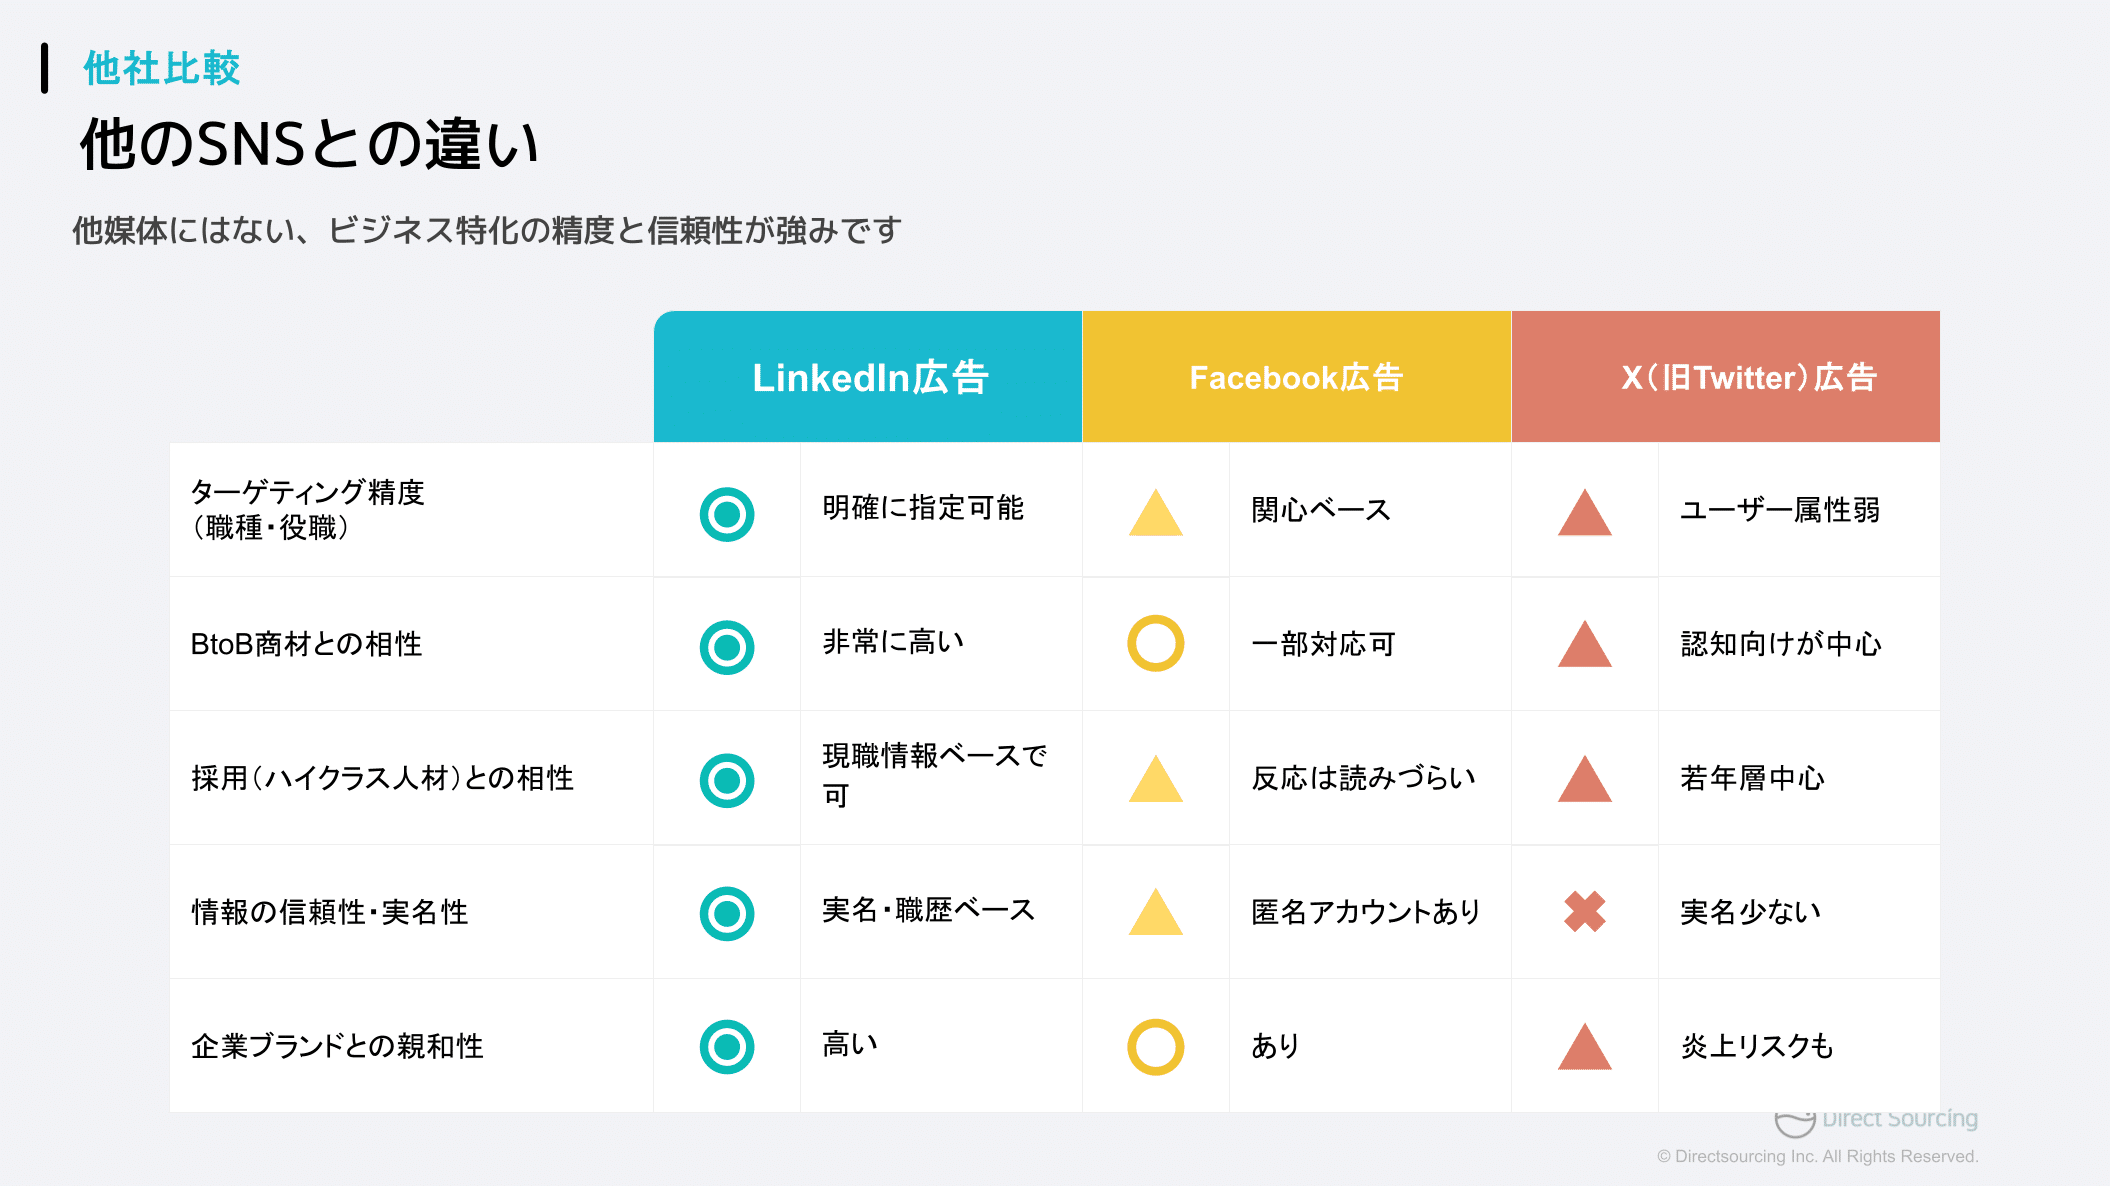Click the 現職情報ベースで可 cell text

point(935,775)
